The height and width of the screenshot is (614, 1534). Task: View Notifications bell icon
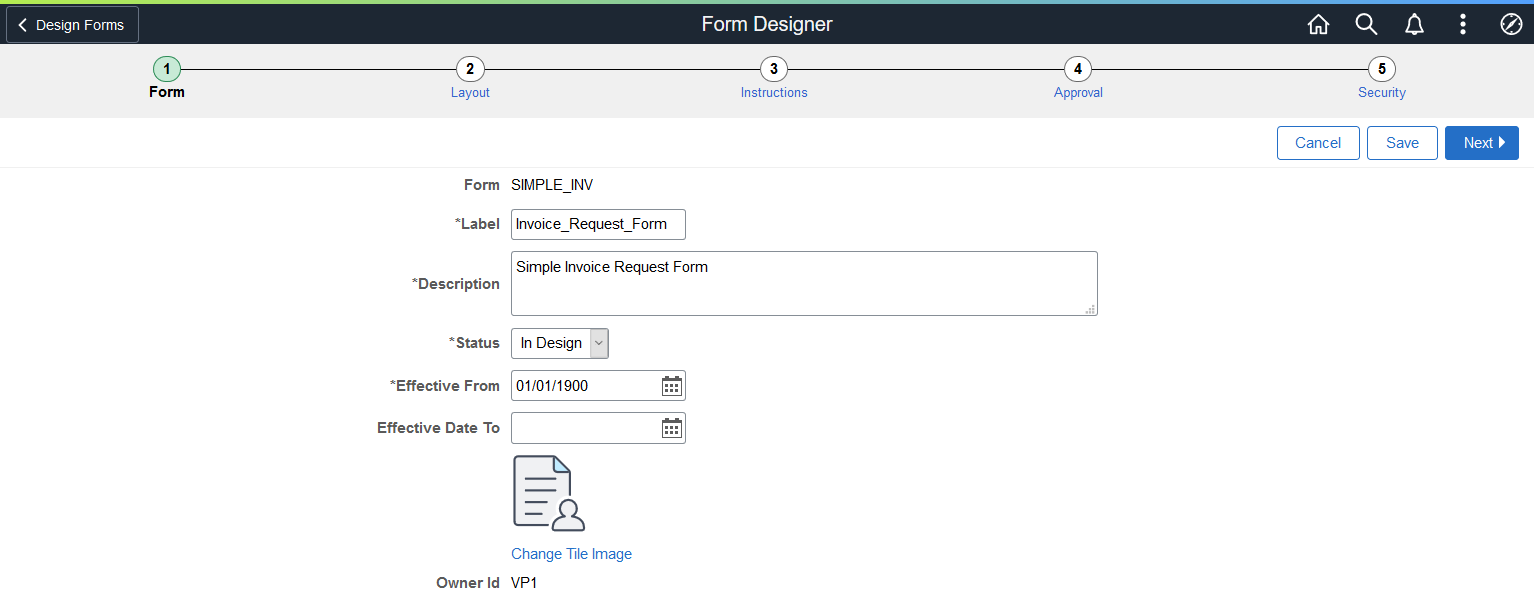coord(1414,24)
